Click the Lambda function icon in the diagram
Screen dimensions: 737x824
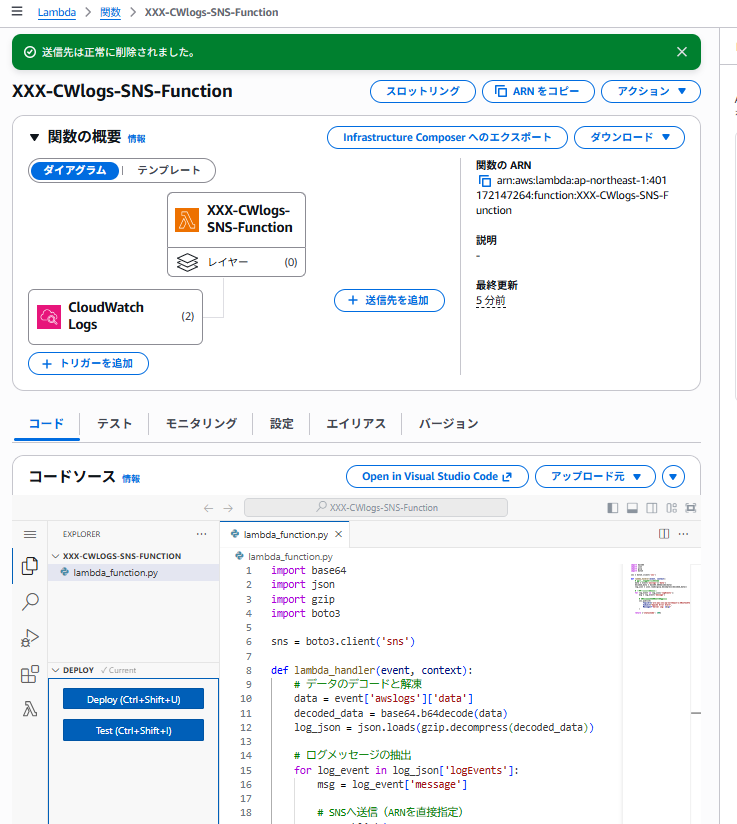click(x=187, y=220)
